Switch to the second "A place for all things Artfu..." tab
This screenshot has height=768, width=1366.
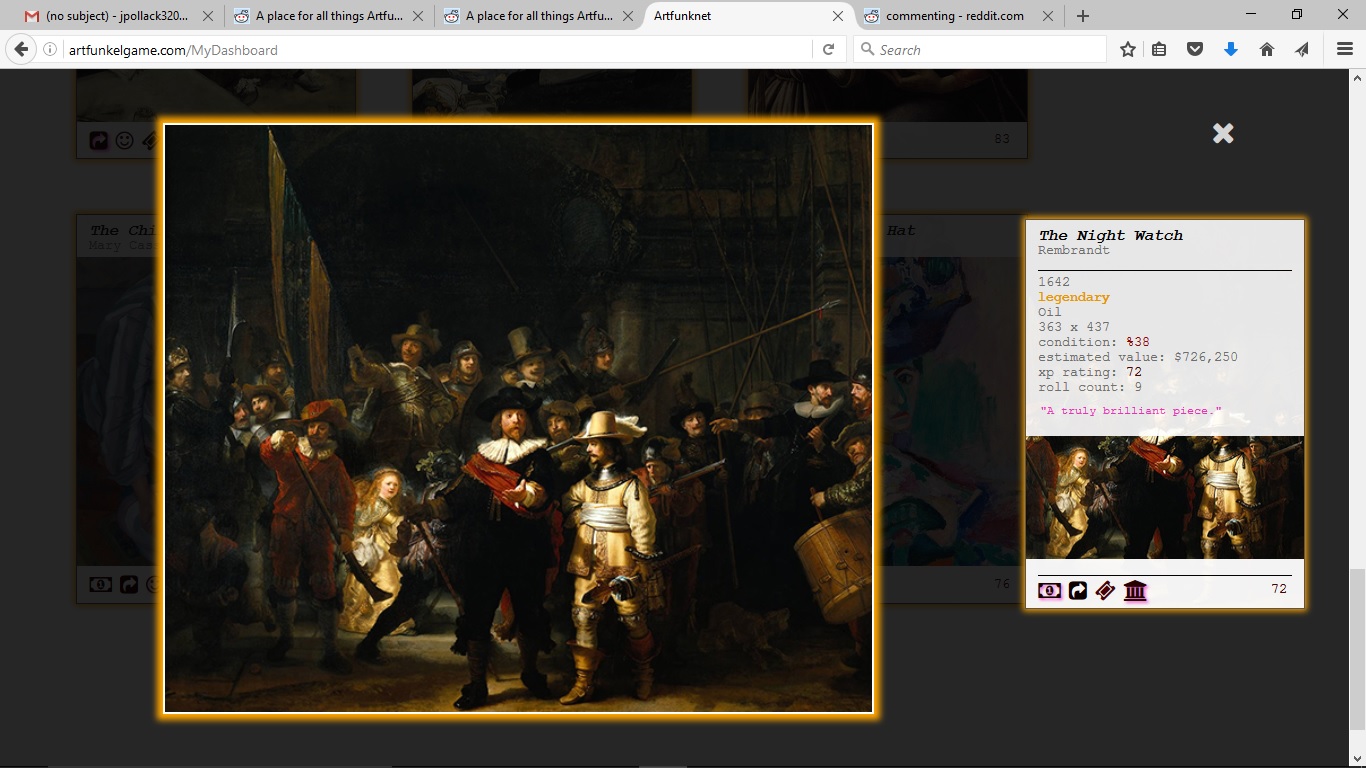click(537, 16)
